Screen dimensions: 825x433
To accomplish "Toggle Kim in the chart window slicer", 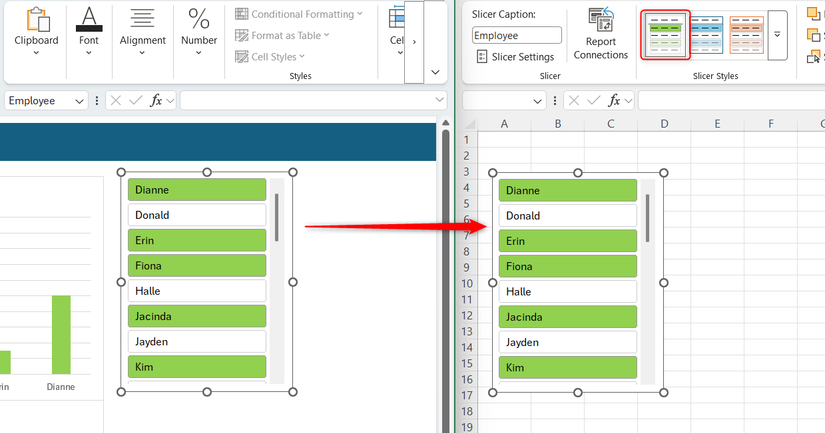I will tap(197, 367).
